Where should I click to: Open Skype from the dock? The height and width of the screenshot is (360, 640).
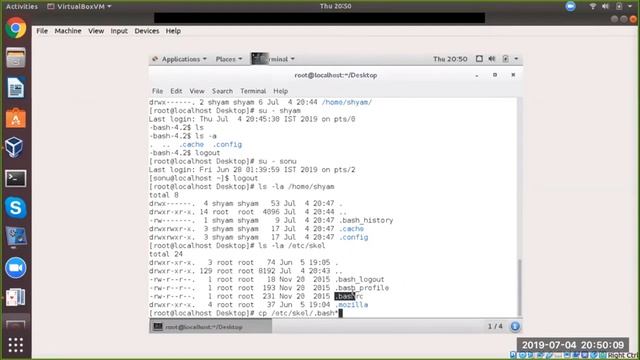(x=16, y=208)
